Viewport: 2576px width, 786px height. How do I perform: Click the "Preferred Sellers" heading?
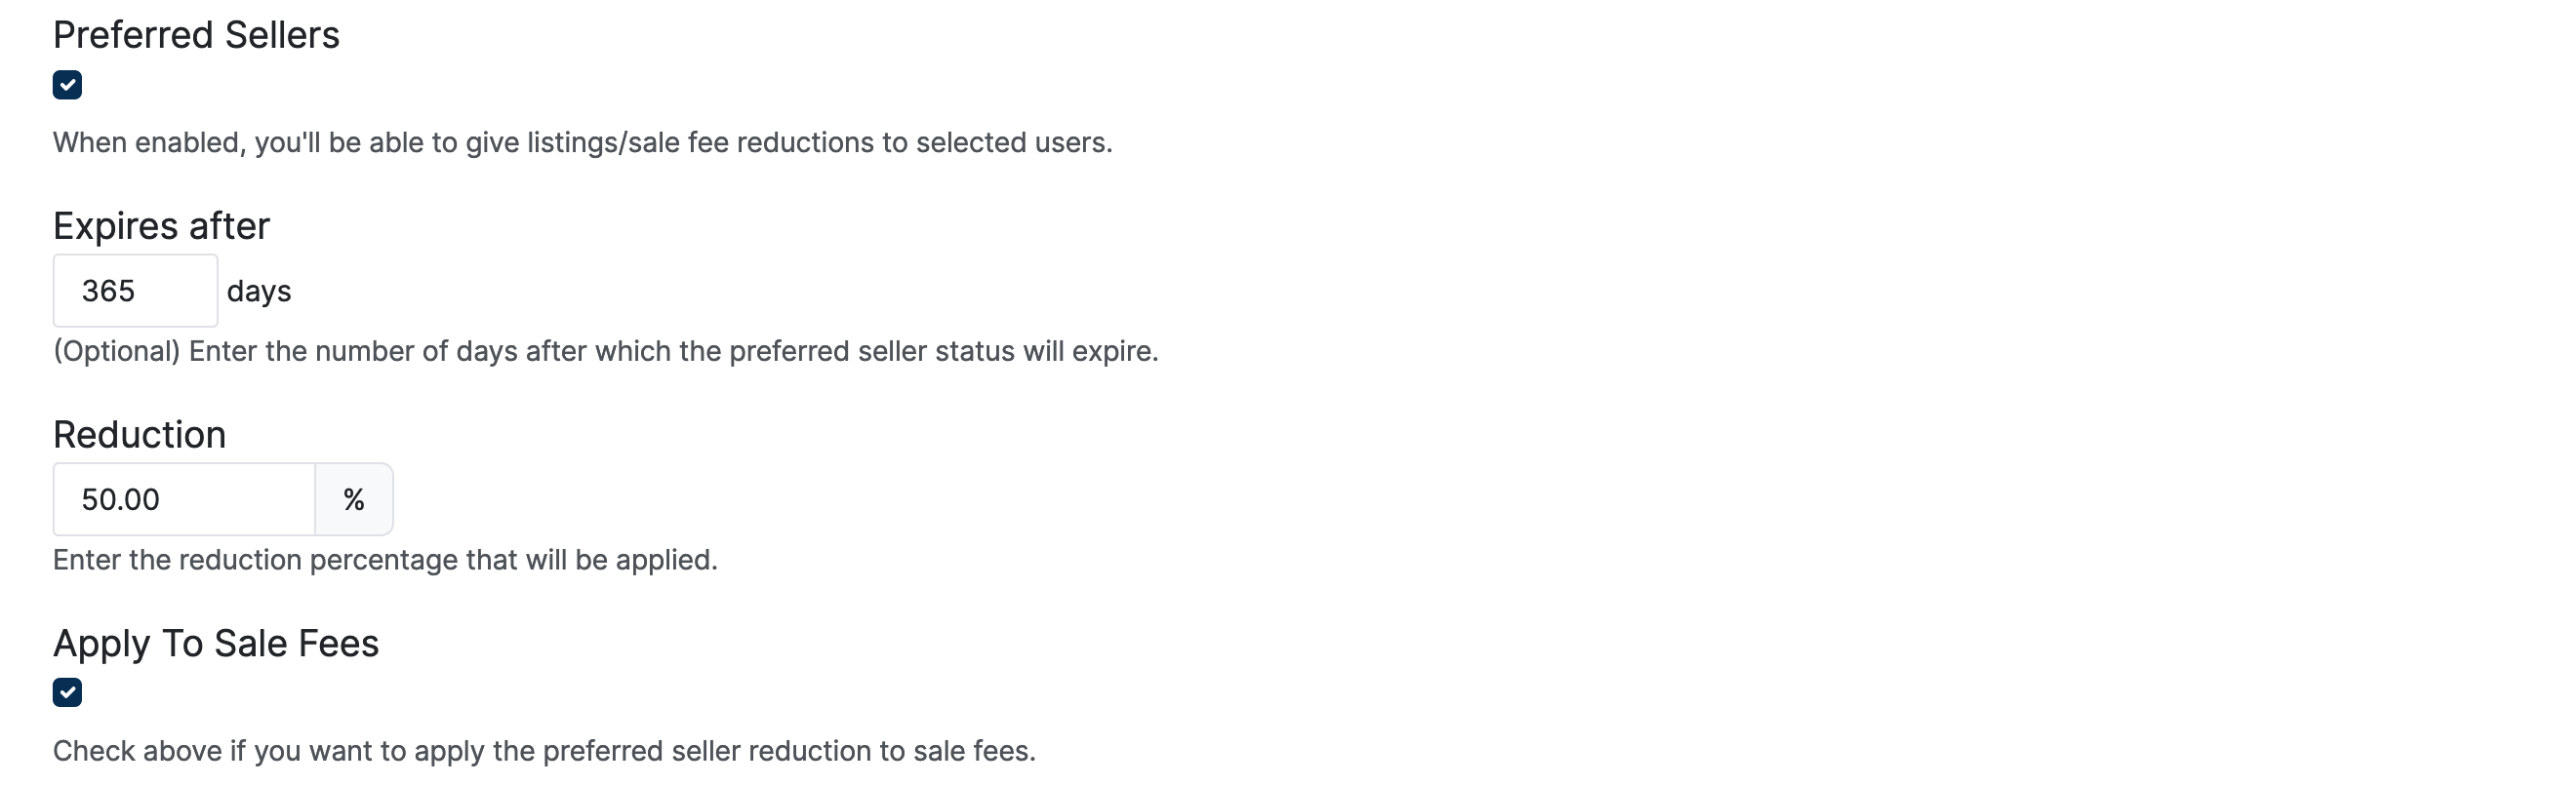coord(196,35)
